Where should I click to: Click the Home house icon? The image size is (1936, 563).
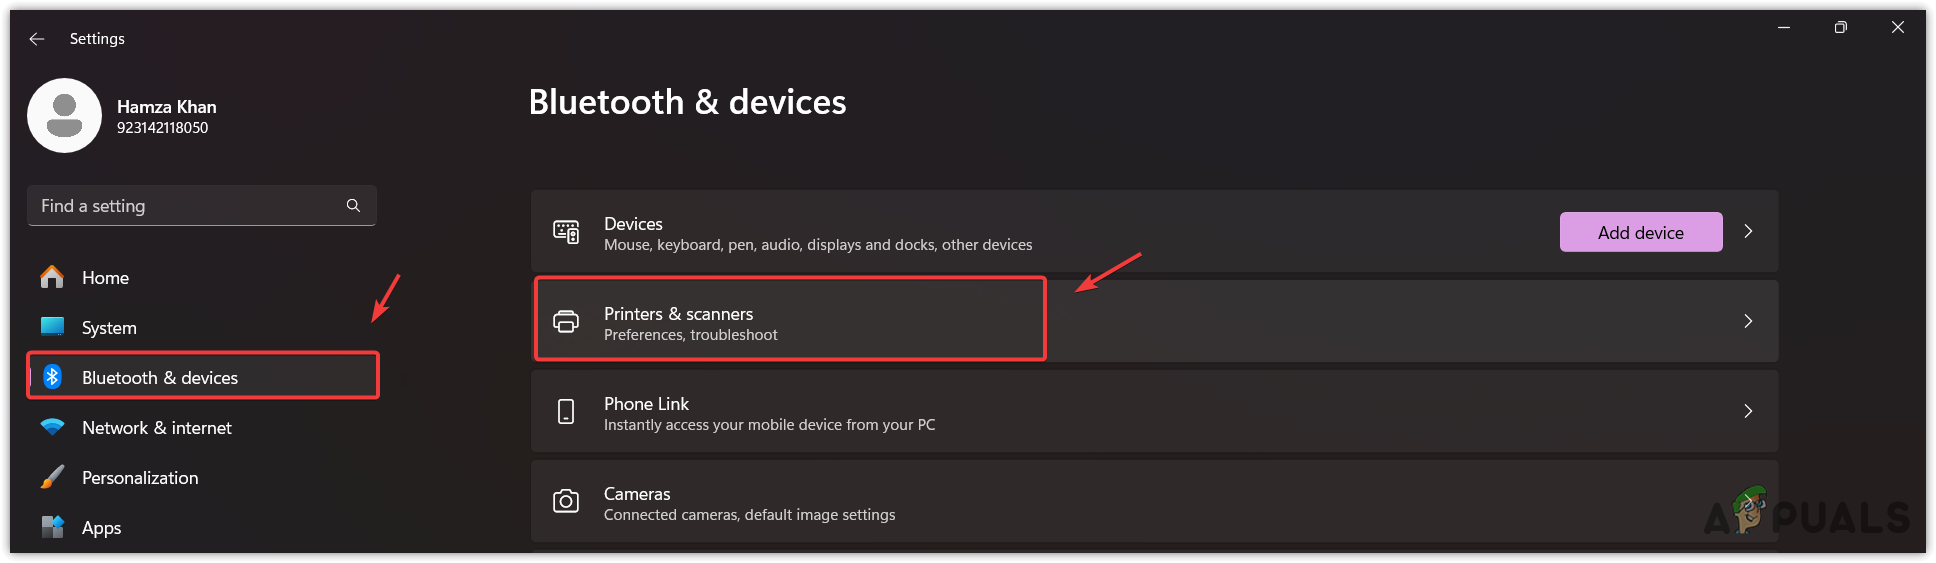pos(52,277)
